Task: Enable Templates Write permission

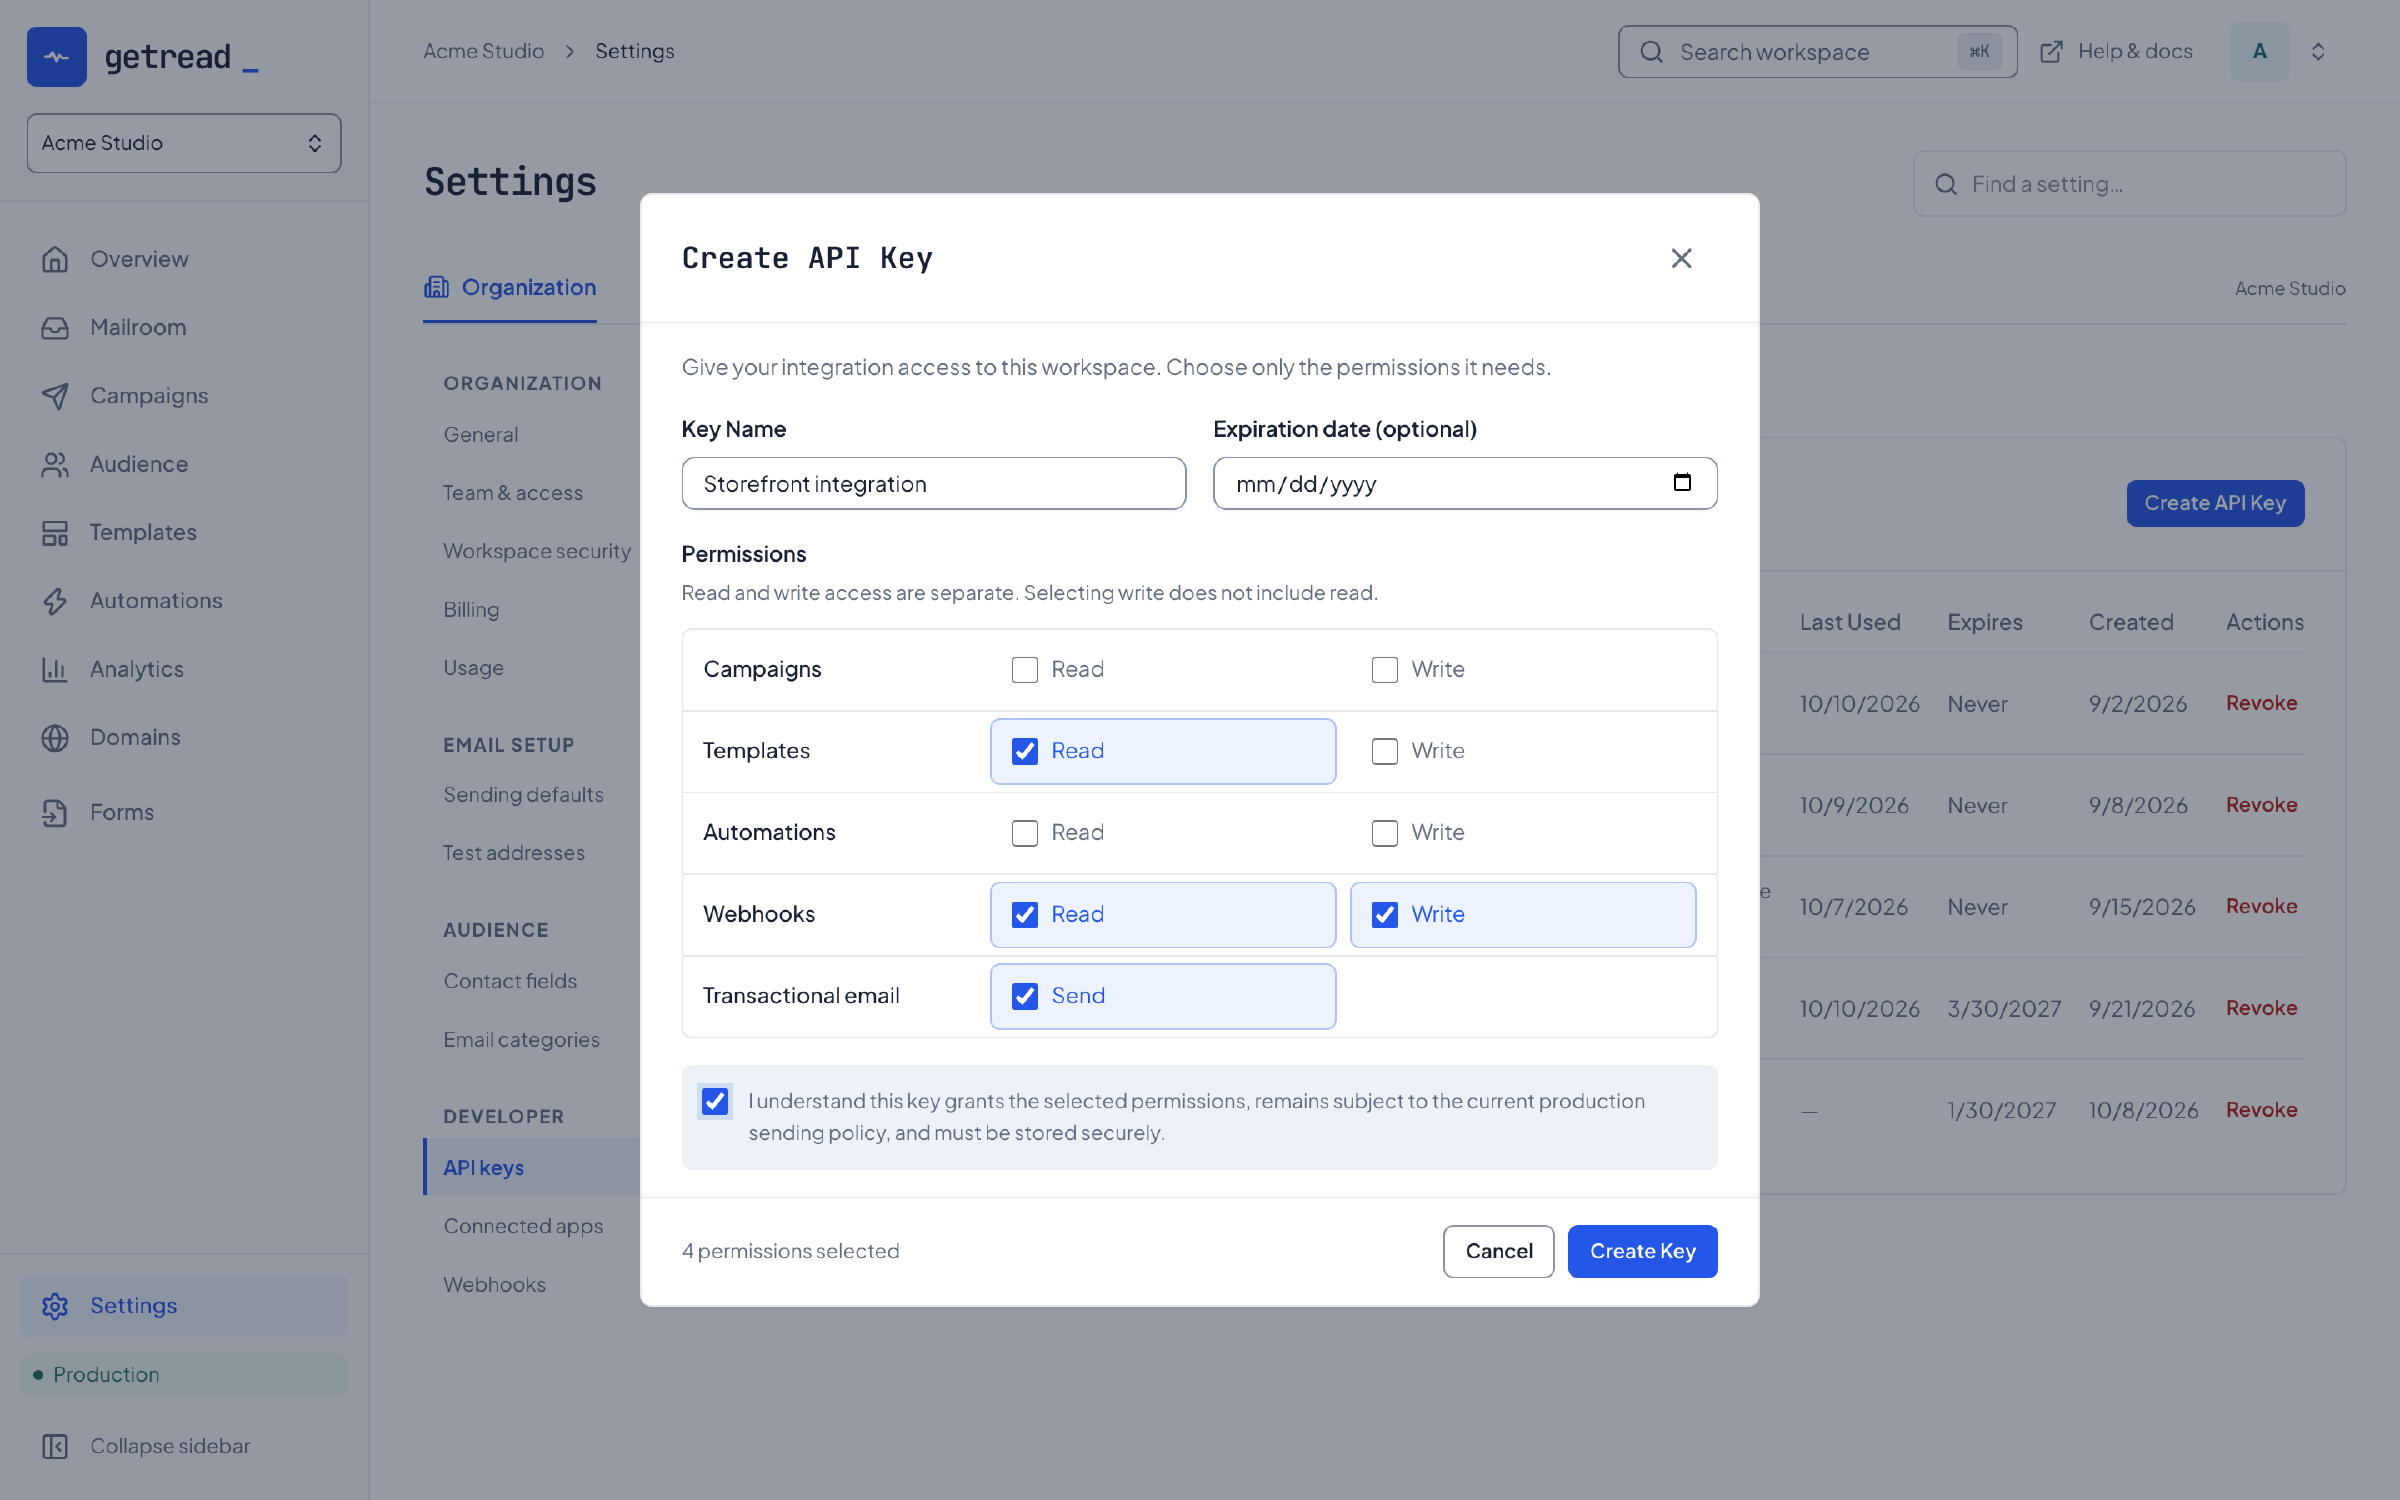Action: point(1385,751)
